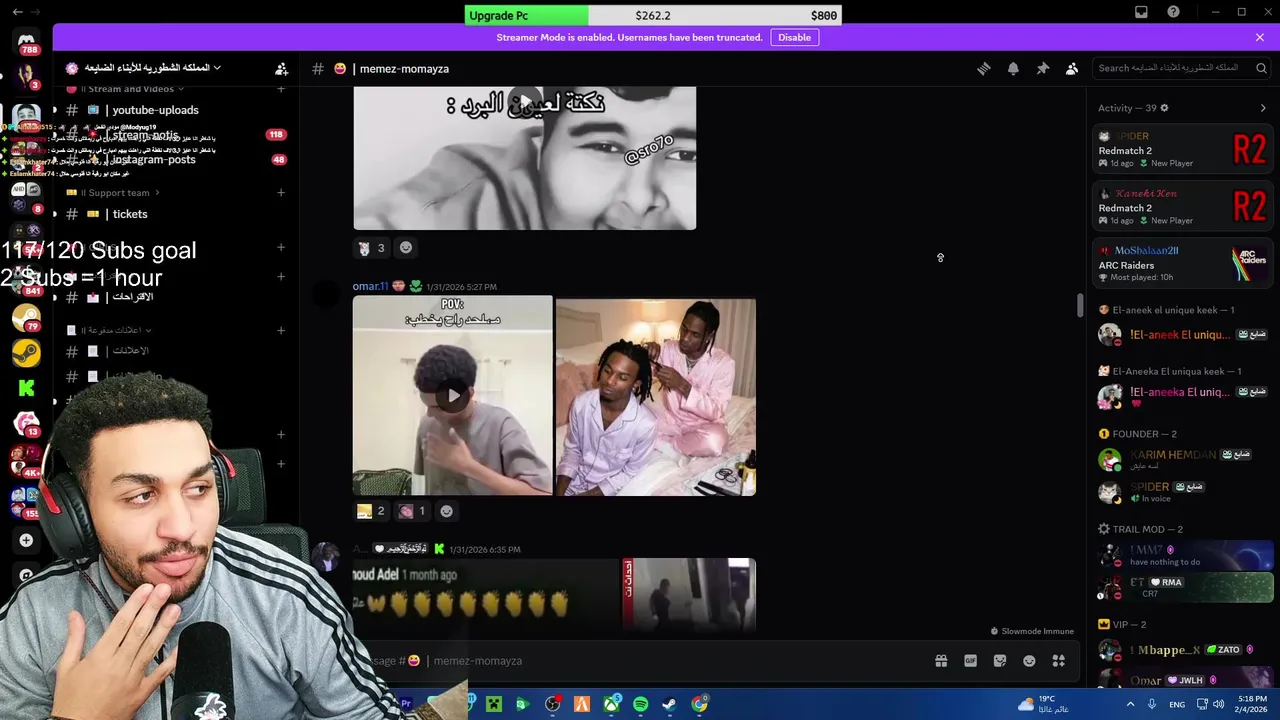Click the Upgrade Pc goal progress bar
This screenshot has height=720, width=1280.
653,15
